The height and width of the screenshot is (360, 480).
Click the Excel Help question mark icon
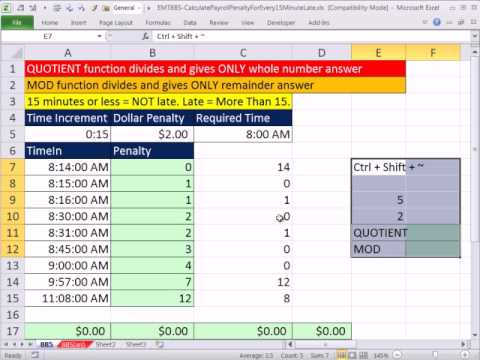pyautogui.click(x=437, y=22)
